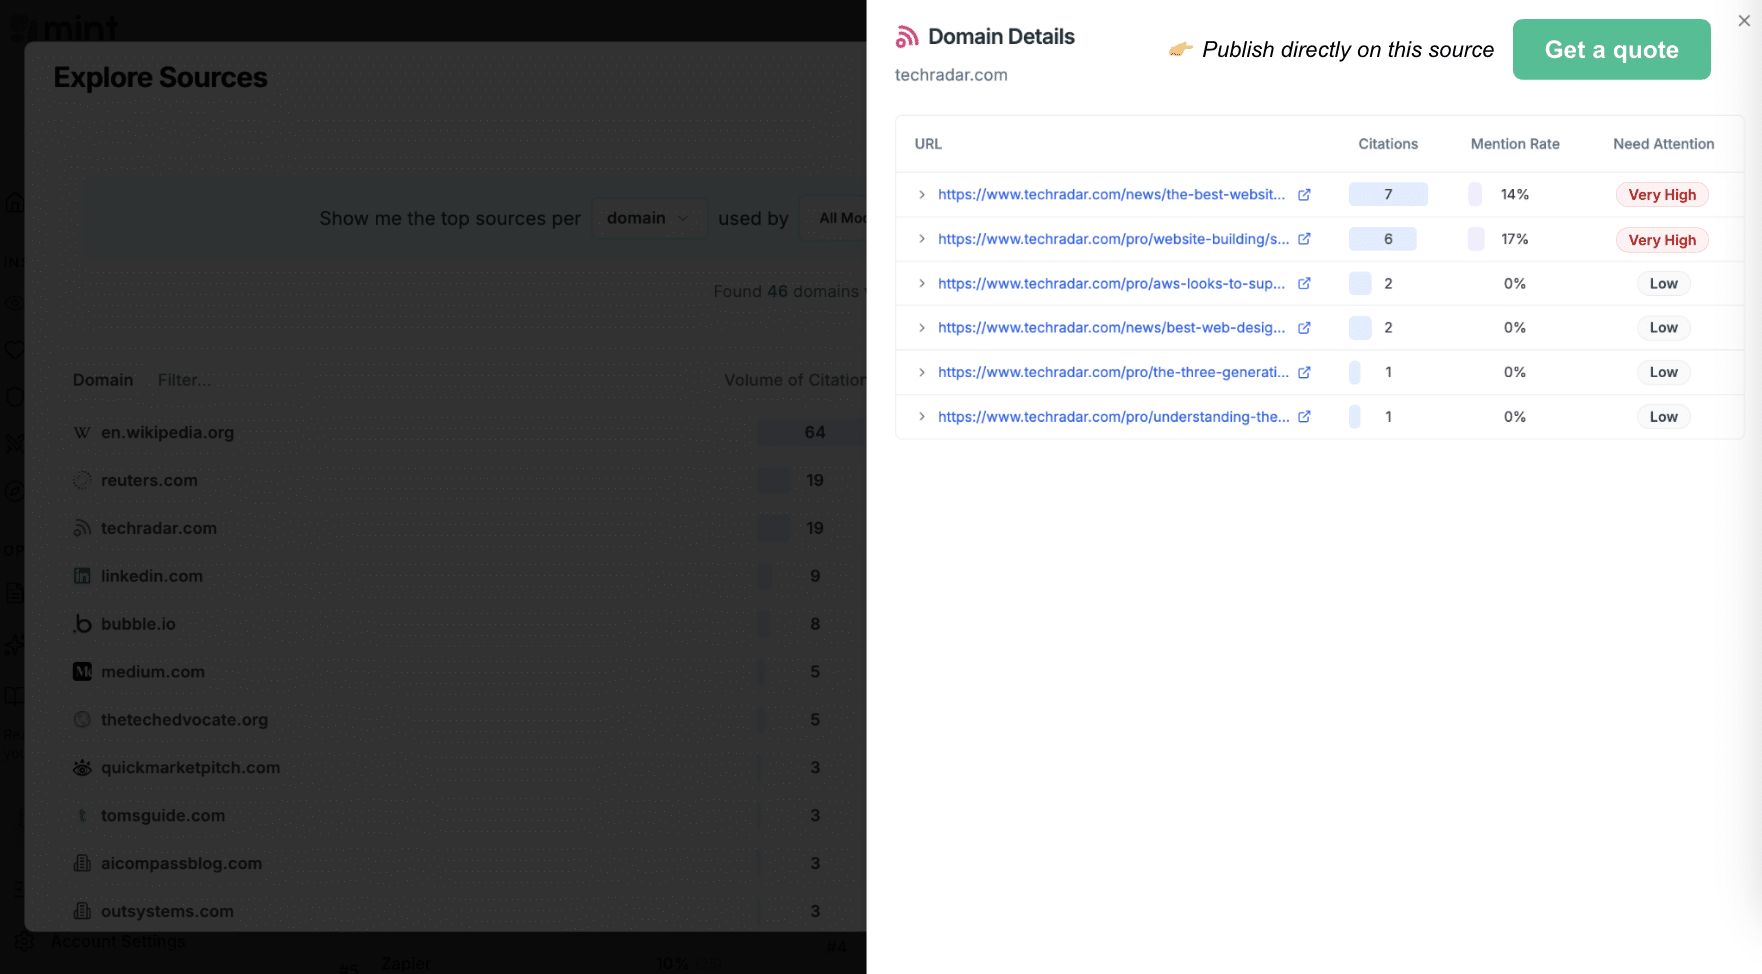Click the 7 citations bar
1762x974 pixels.
click(x=1387, y=195)
